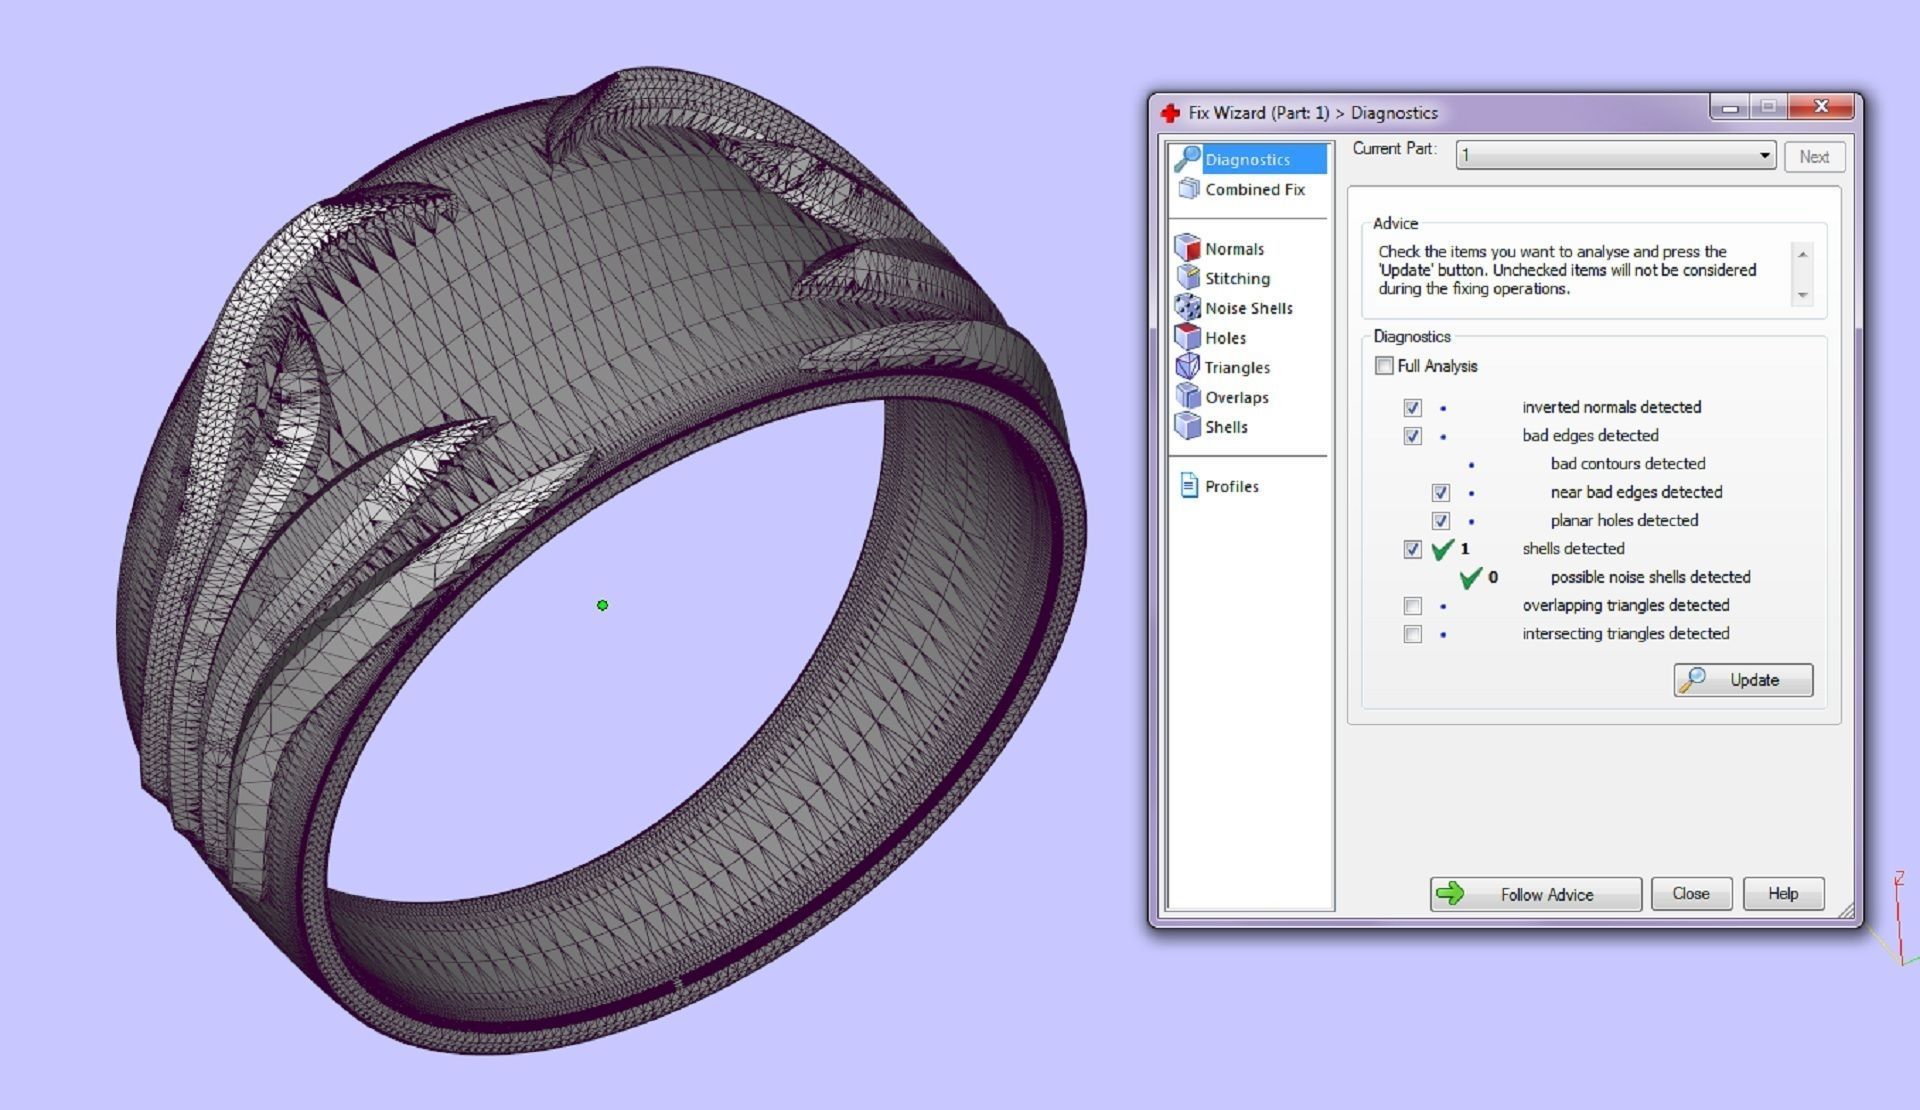
Task: Click the 'inverted normals detected' label
Action: pyautogui.click(x=1611, y=407)
